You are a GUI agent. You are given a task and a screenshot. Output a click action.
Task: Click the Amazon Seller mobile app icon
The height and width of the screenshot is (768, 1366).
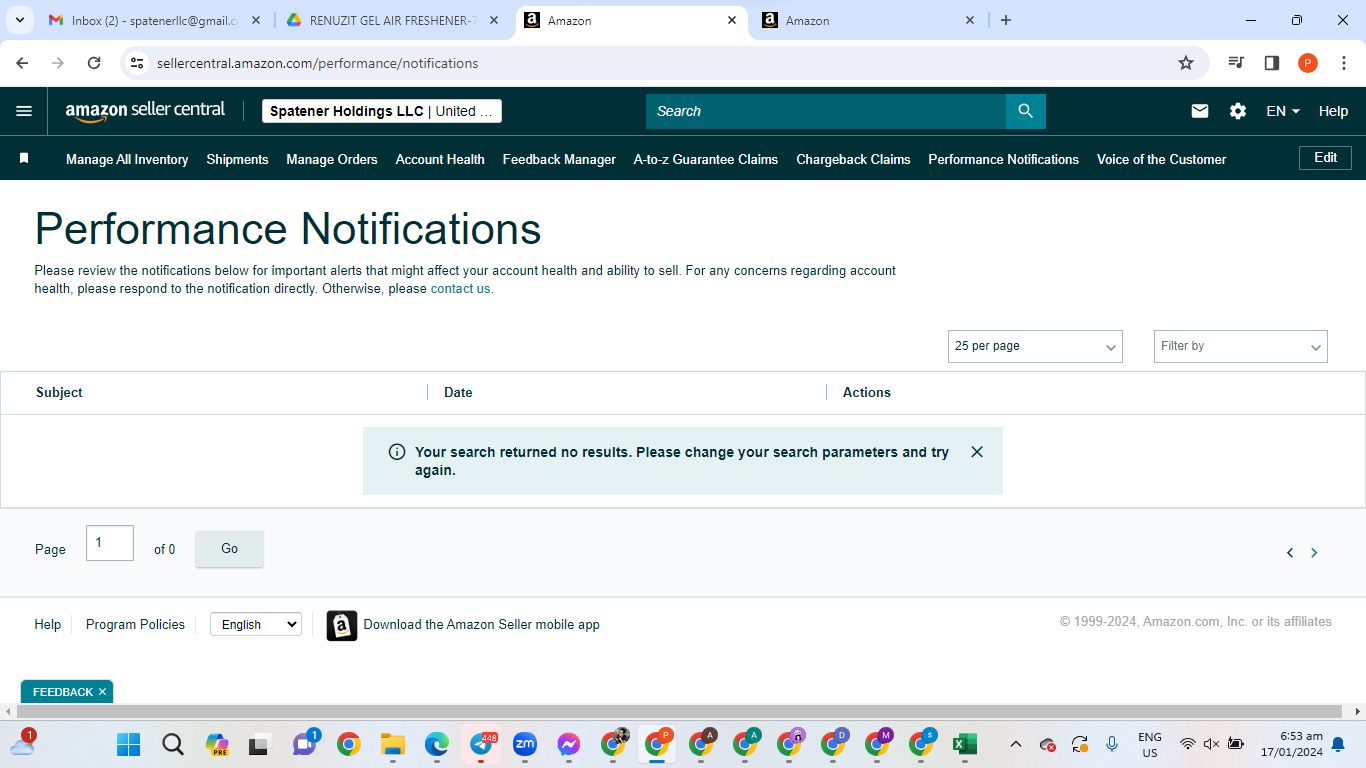[342, 625]
